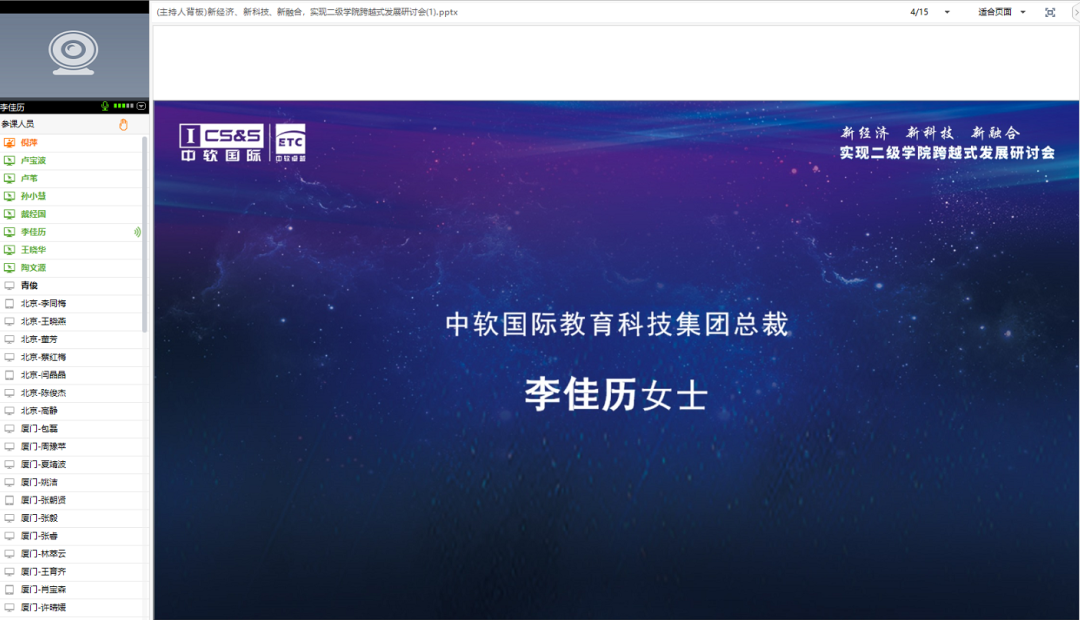Select participant name 北京-董芳
Screen dimensions: 1080x620
39,340
